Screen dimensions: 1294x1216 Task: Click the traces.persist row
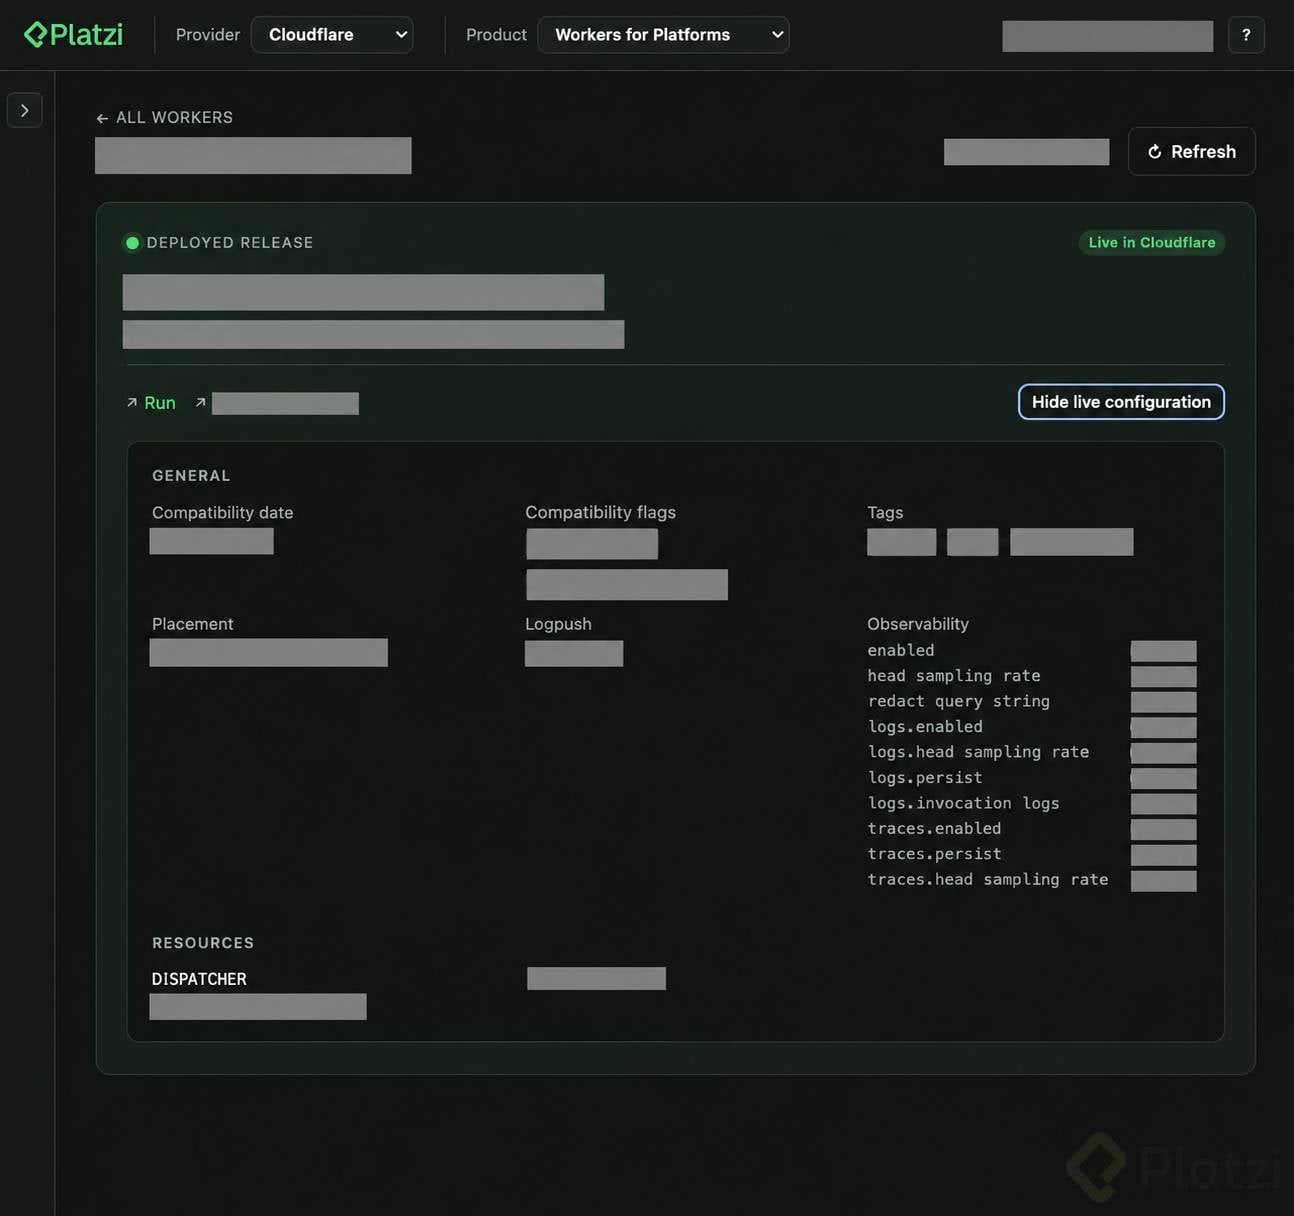point(1031,855)
